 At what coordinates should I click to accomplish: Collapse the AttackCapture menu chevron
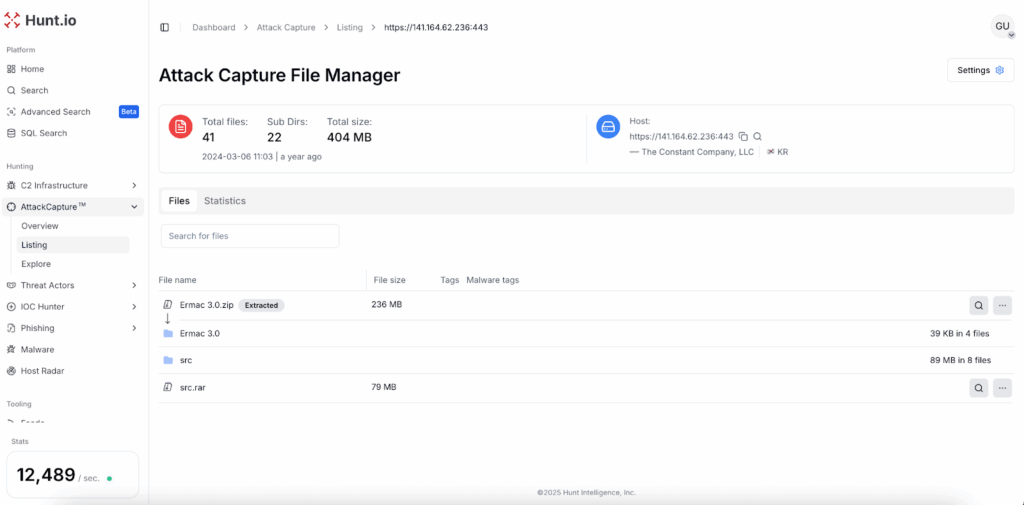(x=134, y=207)
